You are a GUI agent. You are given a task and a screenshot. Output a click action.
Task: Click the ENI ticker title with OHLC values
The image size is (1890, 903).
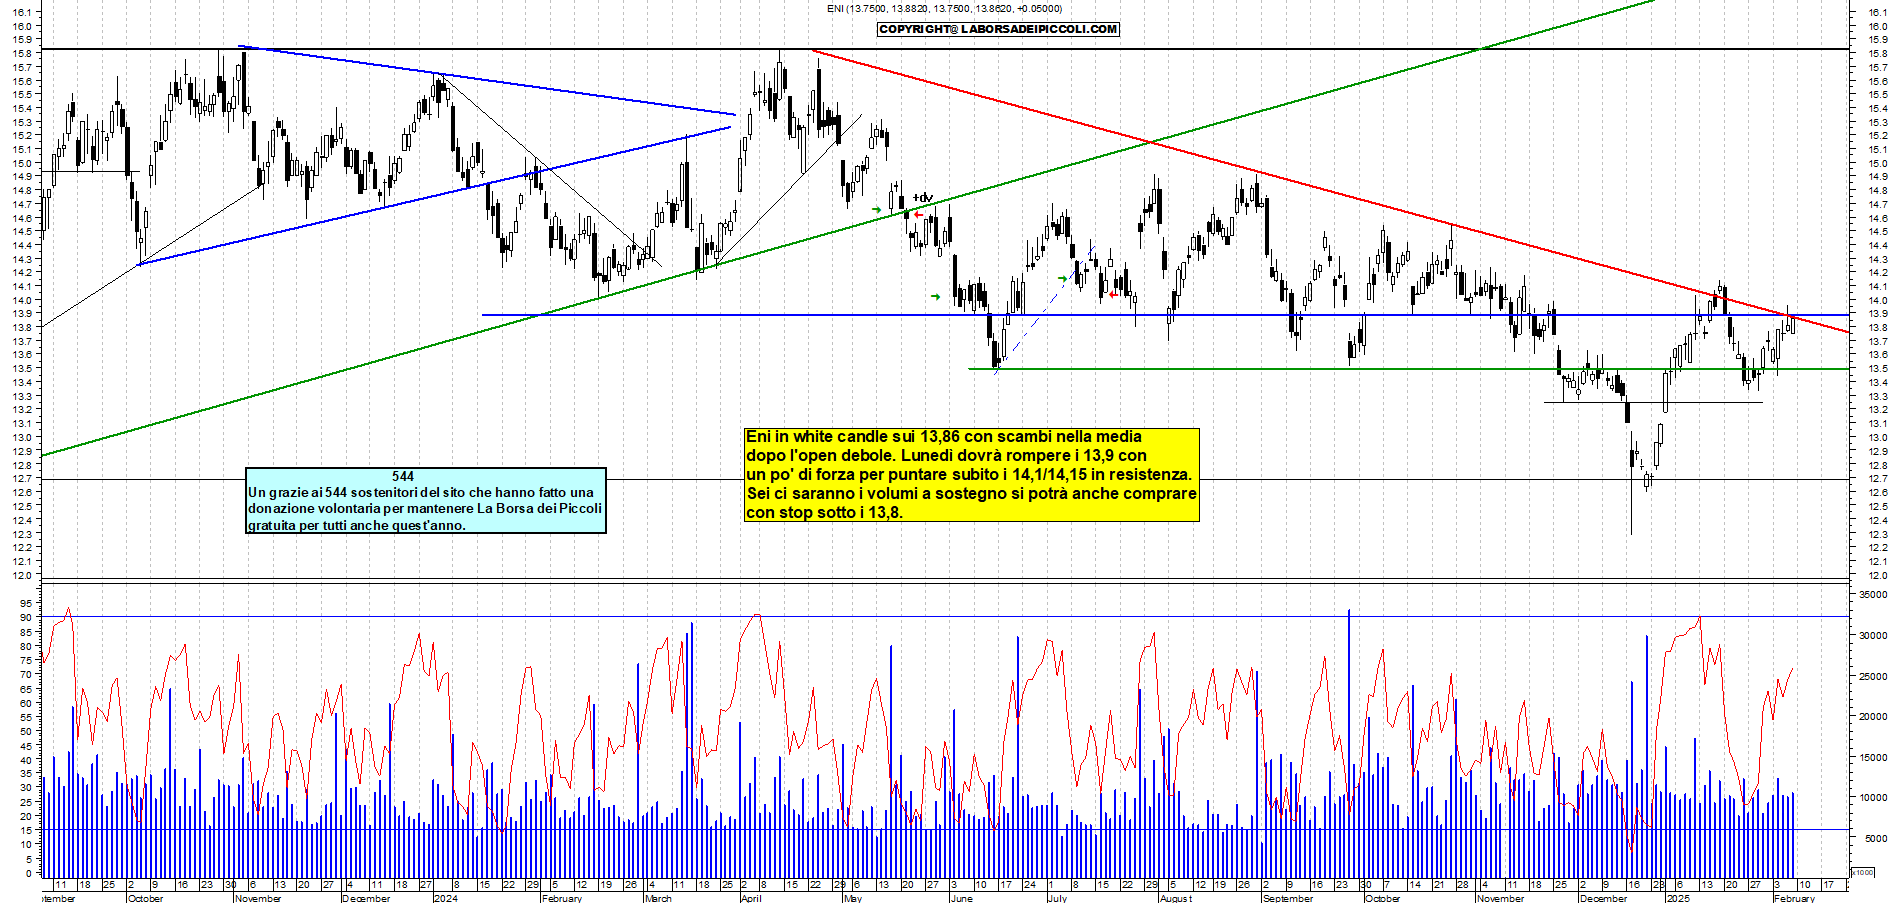click(944, 9)
